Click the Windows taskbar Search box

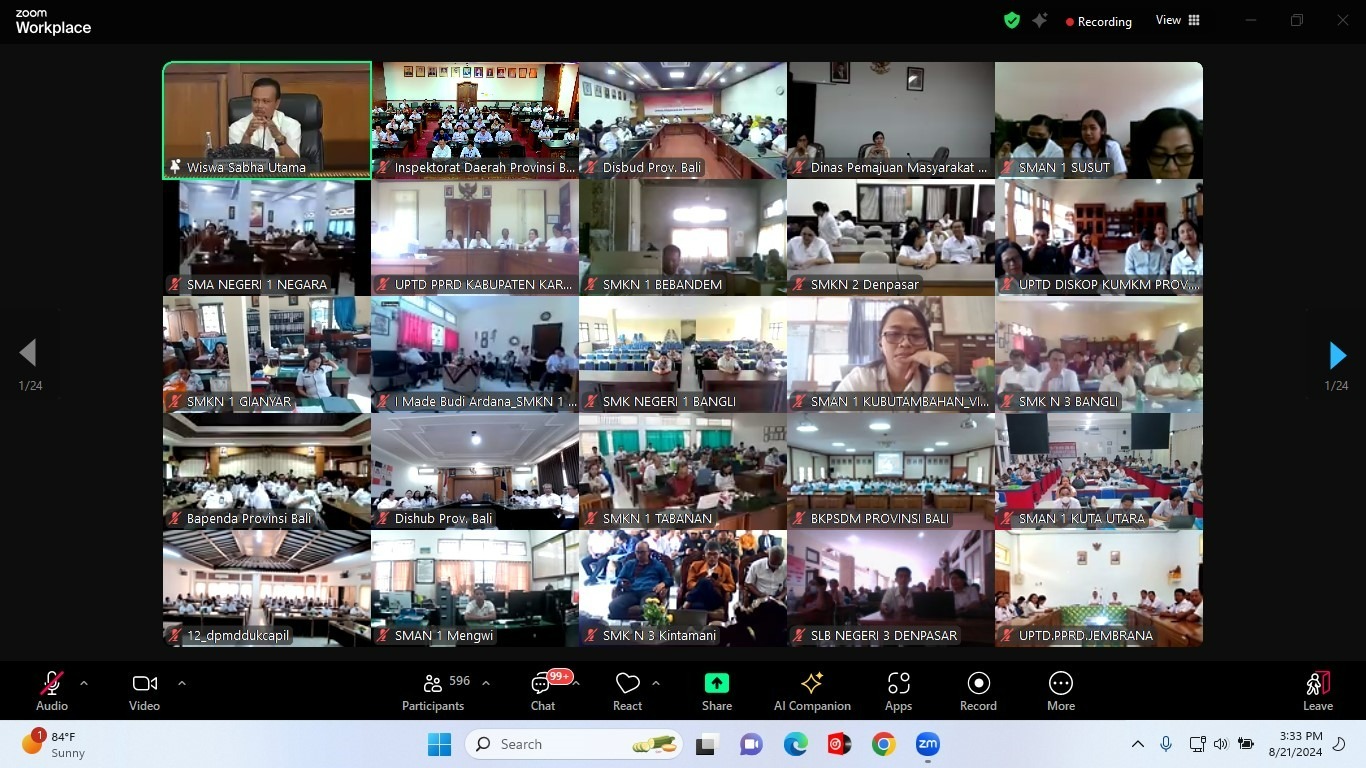point(574,744)
